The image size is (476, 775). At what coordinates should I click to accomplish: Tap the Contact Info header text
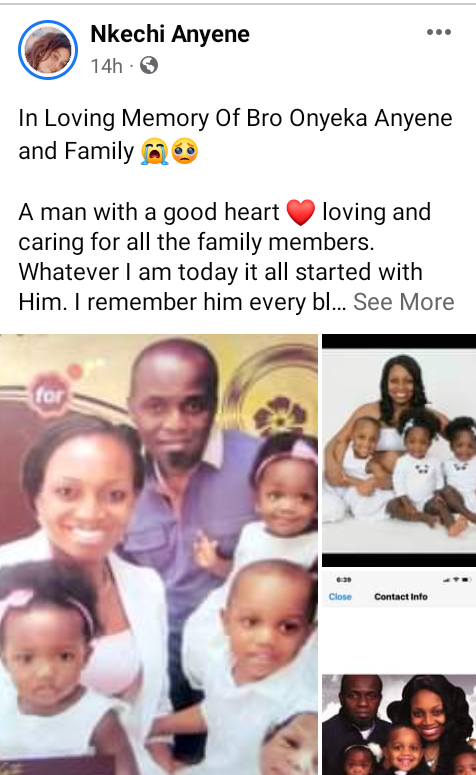pos(401,597)
